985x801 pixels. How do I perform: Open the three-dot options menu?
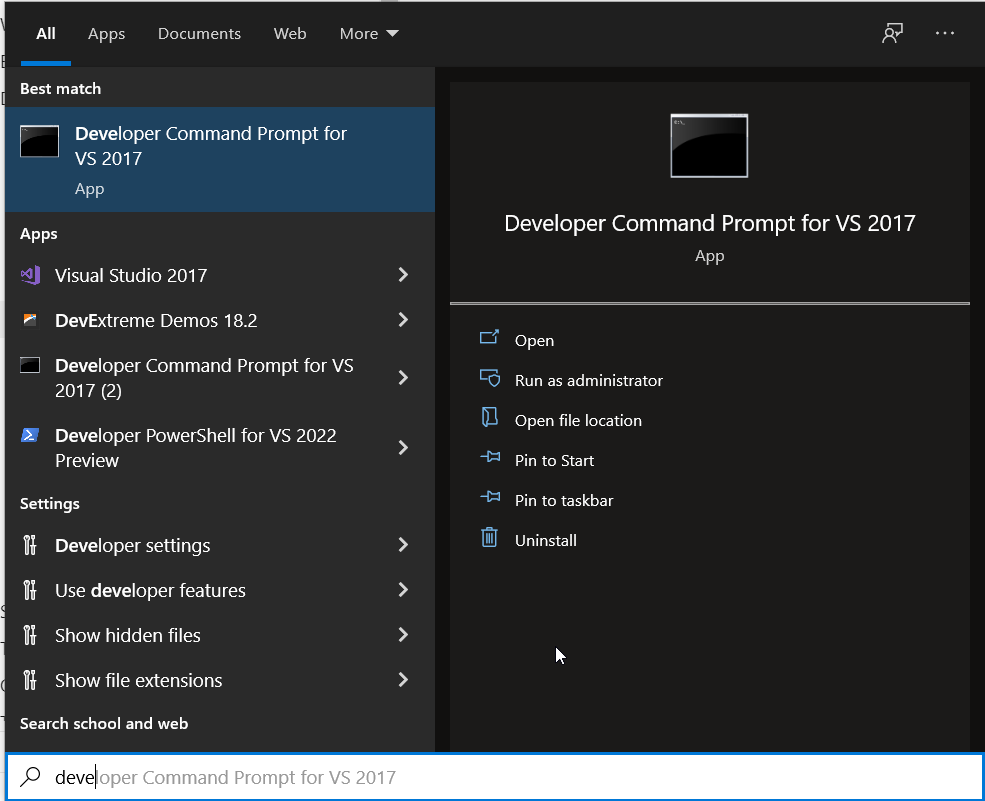click(x=944, y=33)
